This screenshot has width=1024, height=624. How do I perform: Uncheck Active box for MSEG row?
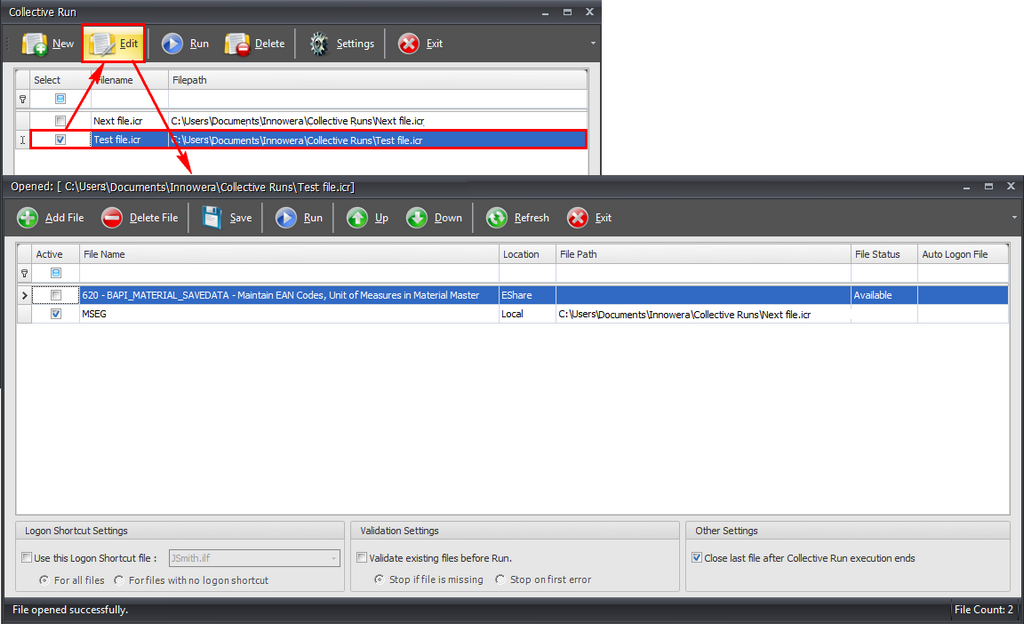pyautogui.click(x=56, y=314)
